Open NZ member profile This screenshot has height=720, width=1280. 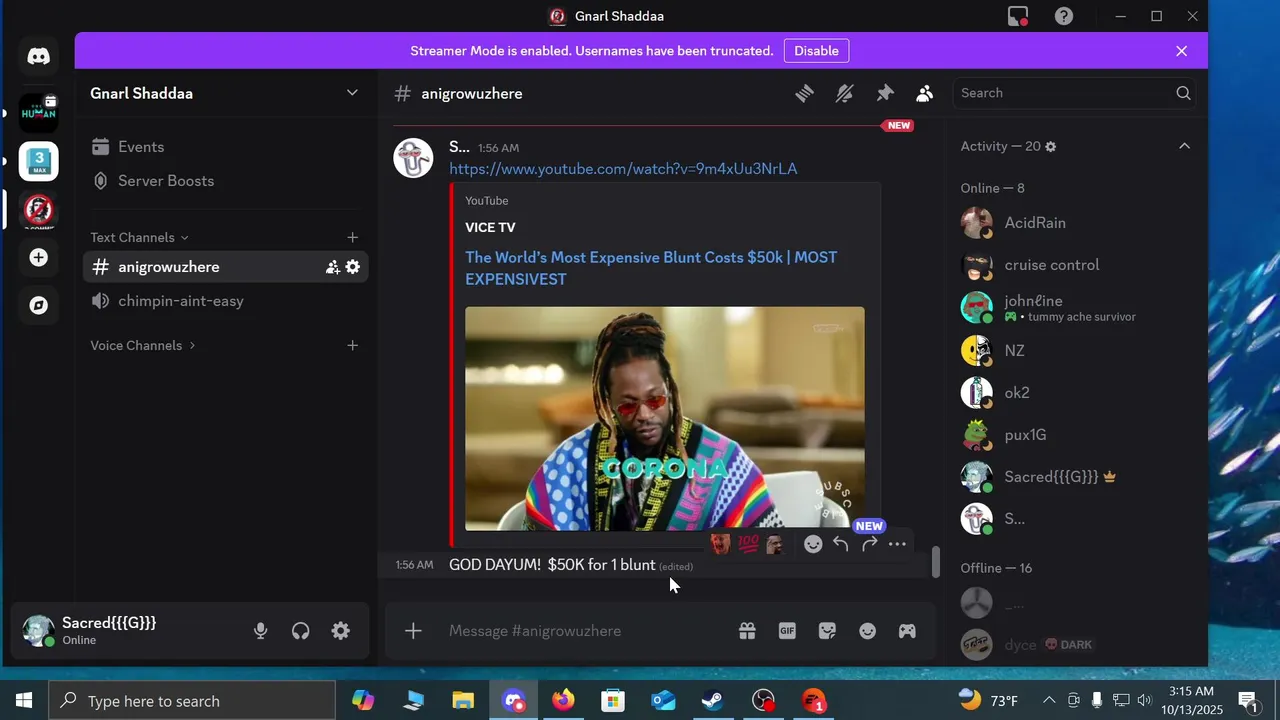1076,351
